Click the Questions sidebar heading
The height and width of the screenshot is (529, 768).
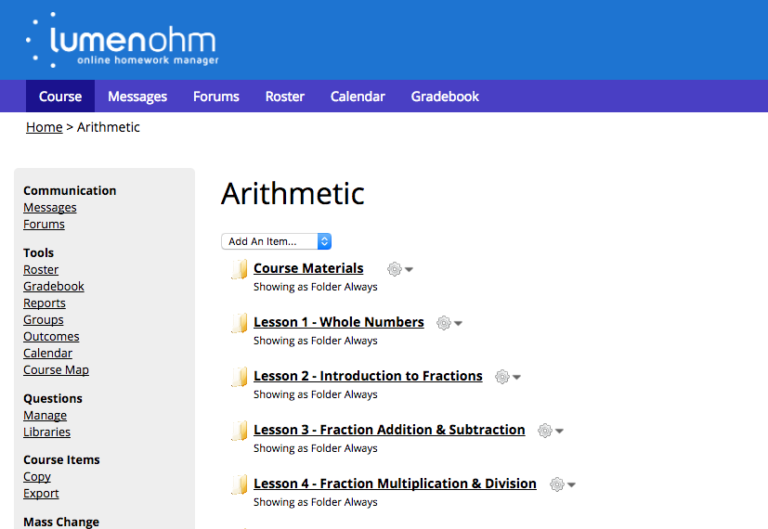[53, 399]
